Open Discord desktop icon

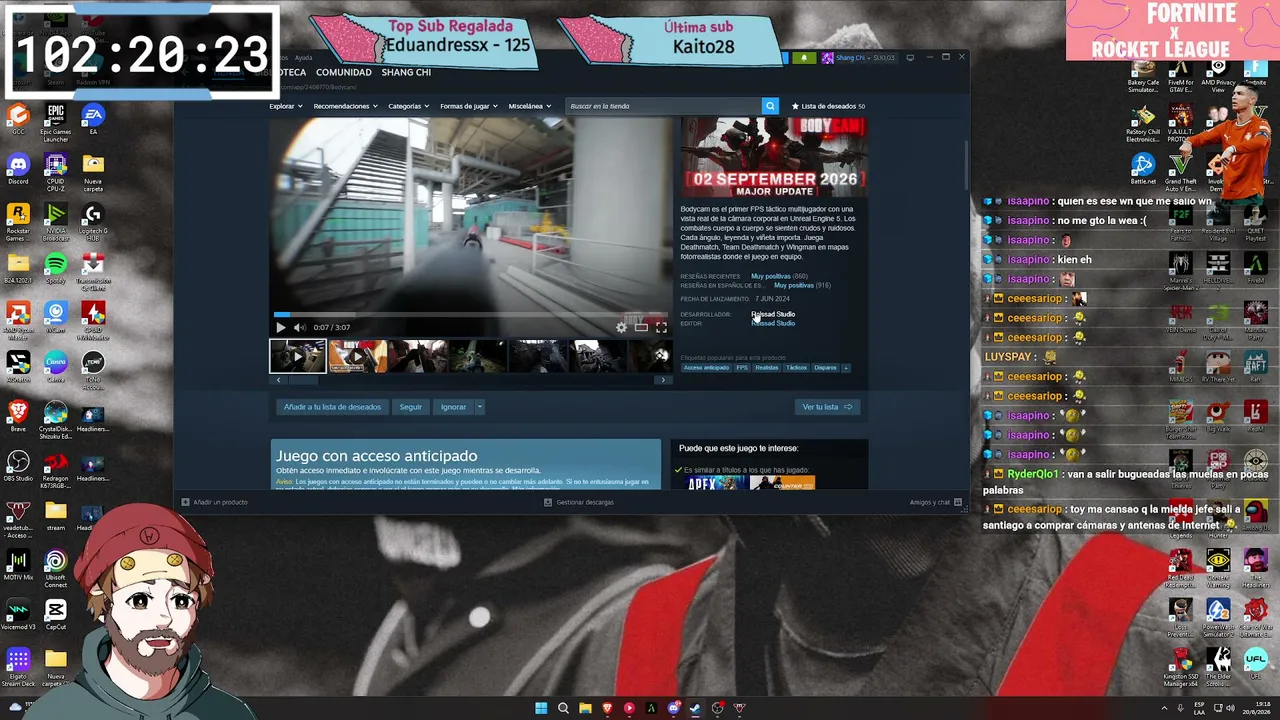[18, 169]
